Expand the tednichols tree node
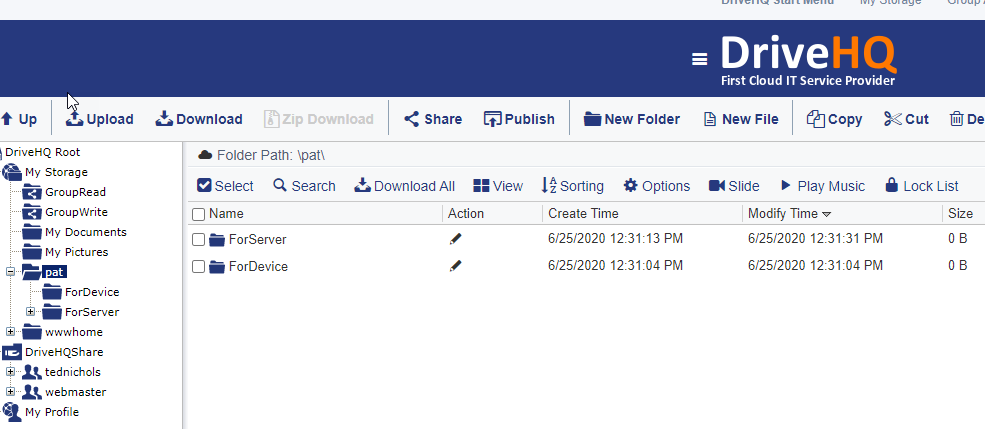 pos(11,372)
